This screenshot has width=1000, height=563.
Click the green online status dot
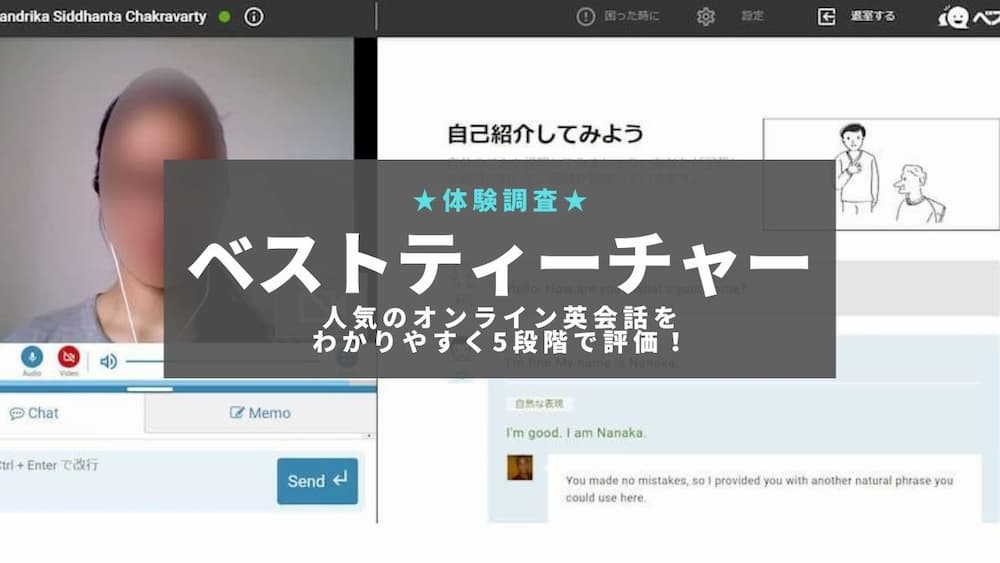coord(224,17)
